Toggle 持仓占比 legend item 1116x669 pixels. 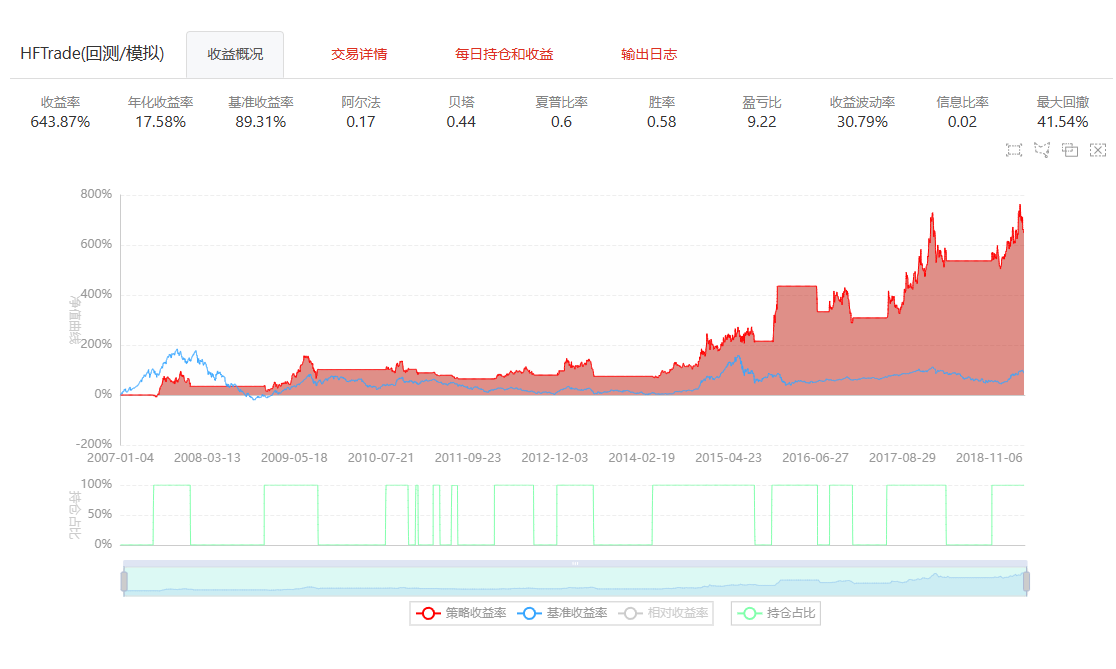coord(776,613)
